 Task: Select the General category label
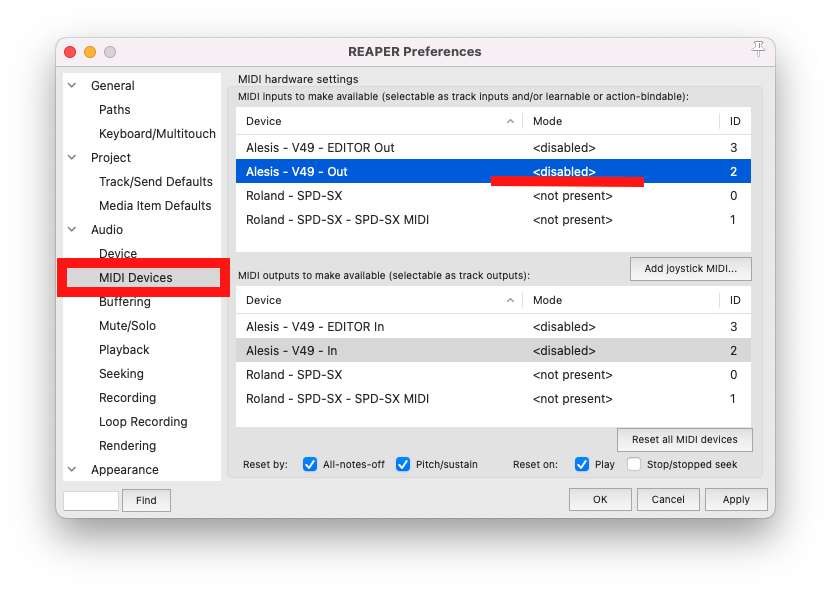tap(112, 85)
